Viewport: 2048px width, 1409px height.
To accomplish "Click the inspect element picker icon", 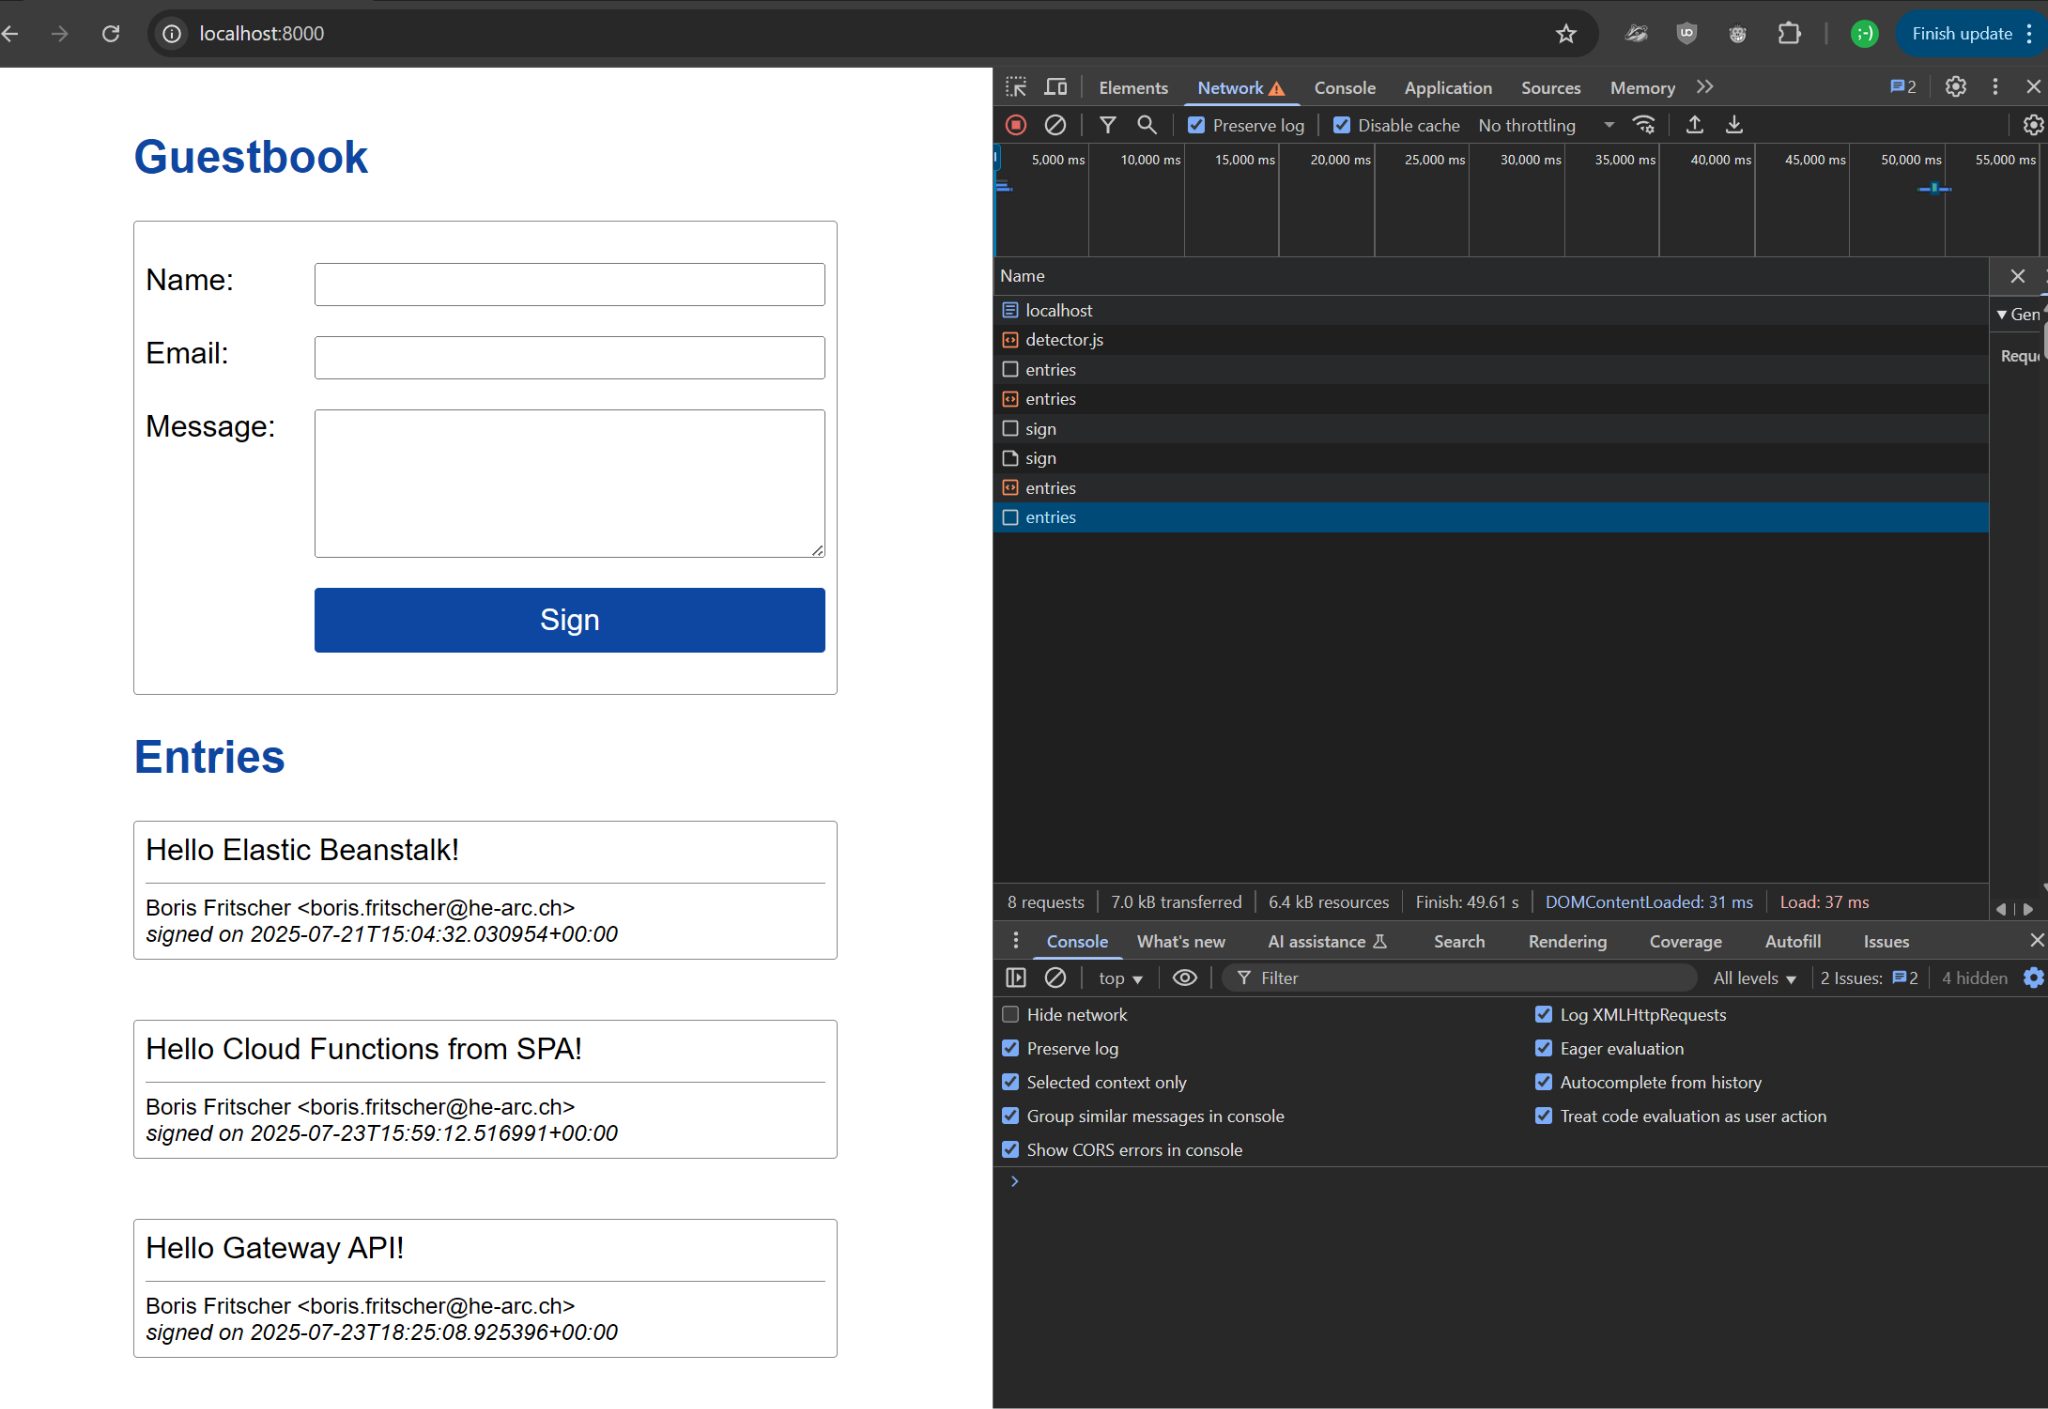I will [x=1016, y=87].
